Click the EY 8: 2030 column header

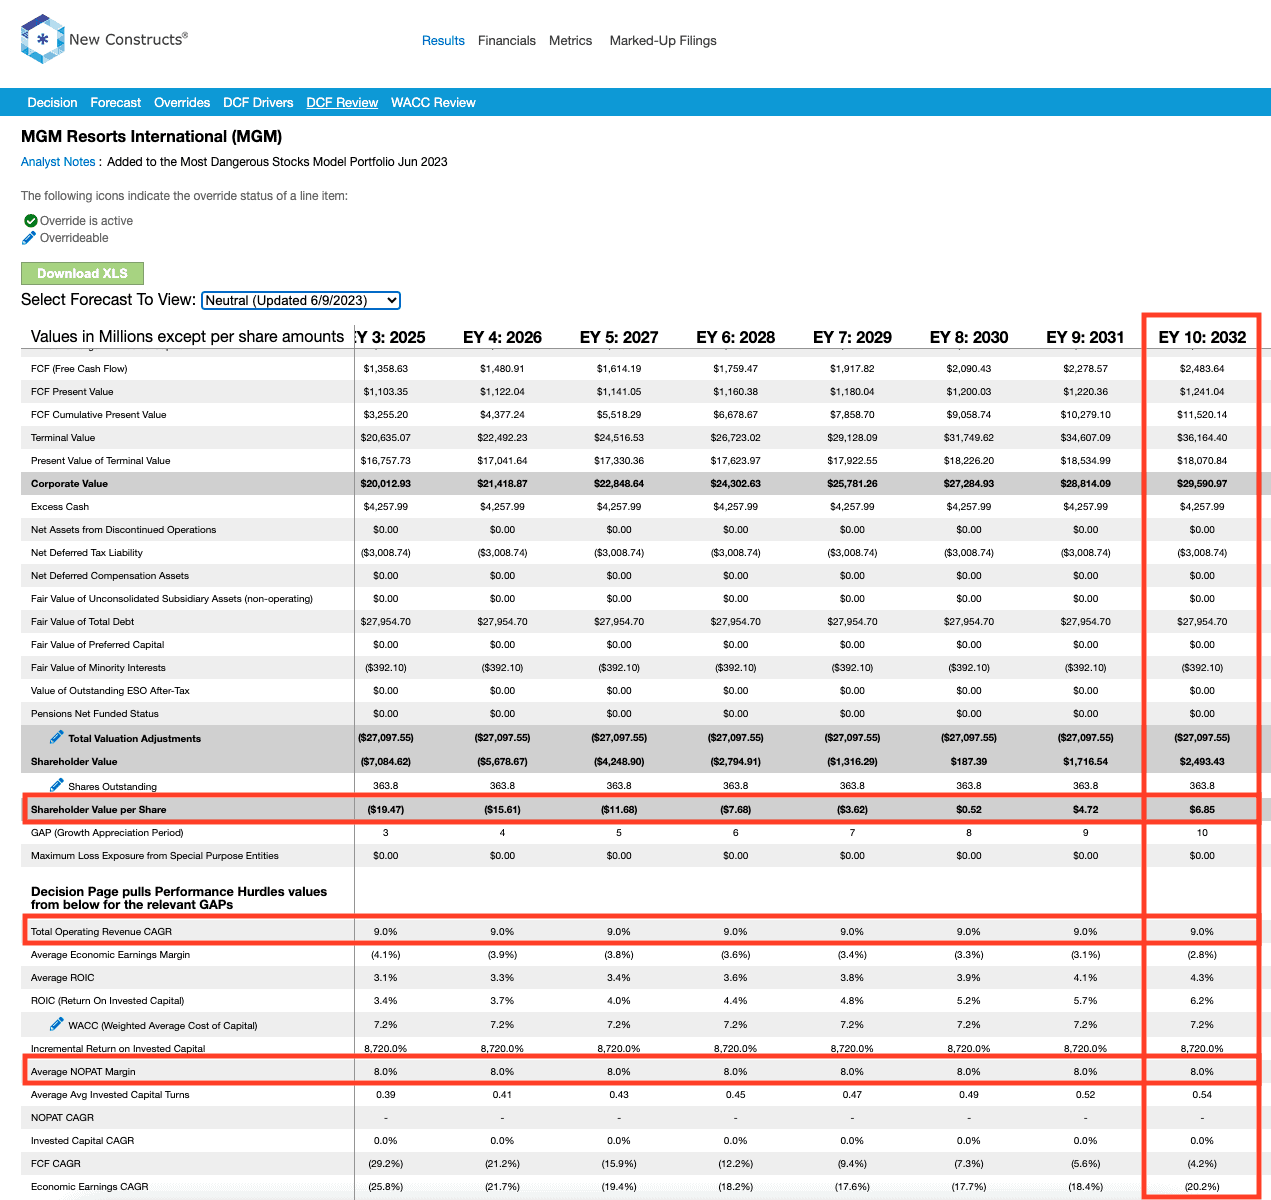pyautogui.click(x=969, y=337)
